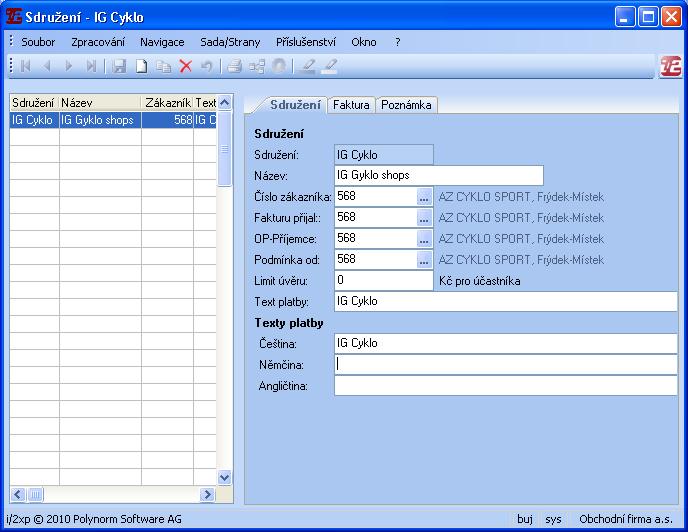The width and height of the screenshot is (688, 532).
Task: Open lookup button for OP-Příjemce
Action: tap(423, 239)
